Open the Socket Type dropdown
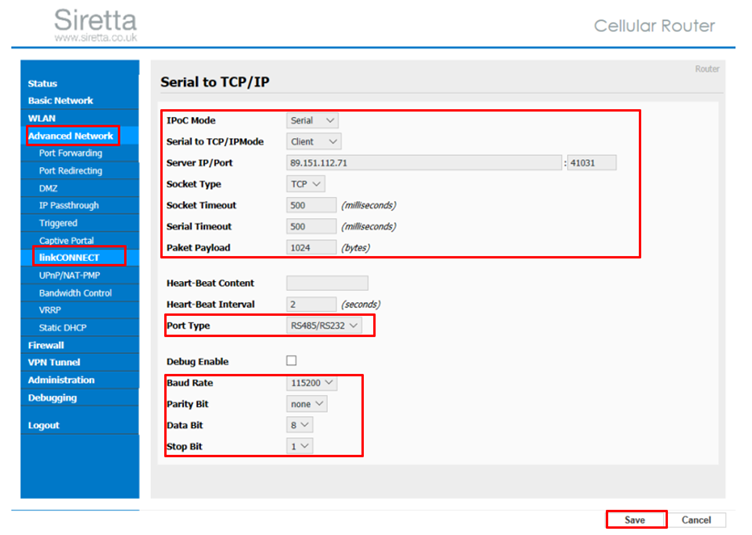This screenshot has width=752, height=535. pos(306,184)
